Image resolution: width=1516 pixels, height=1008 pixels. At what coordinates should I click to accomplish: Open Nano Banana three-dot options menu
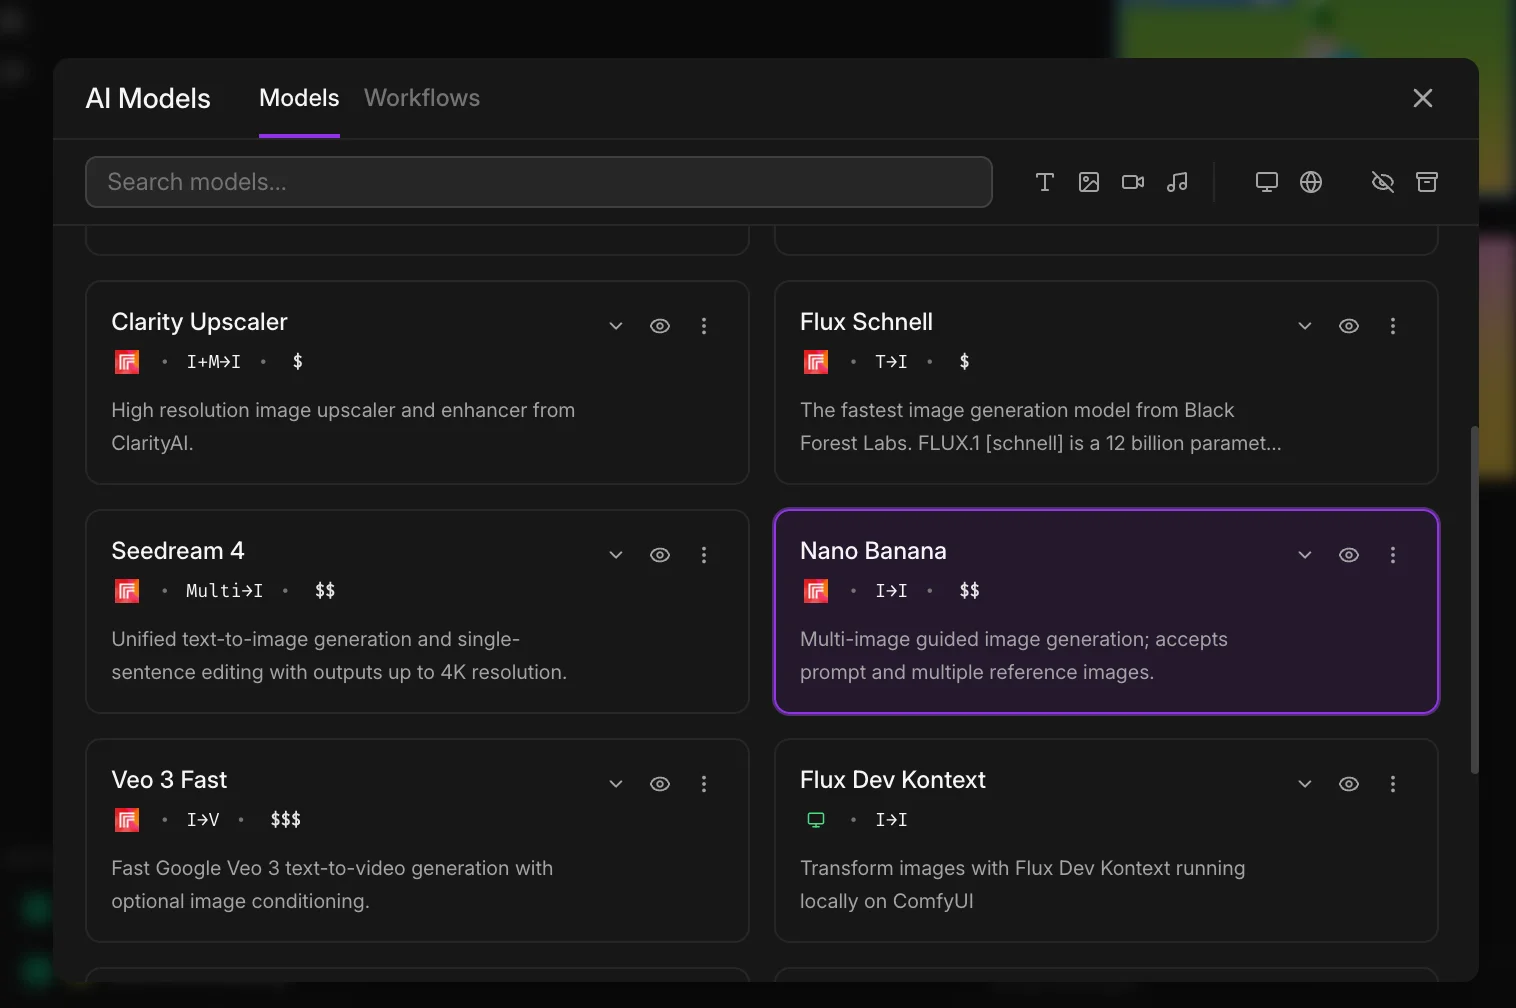tap(1393, 555)
